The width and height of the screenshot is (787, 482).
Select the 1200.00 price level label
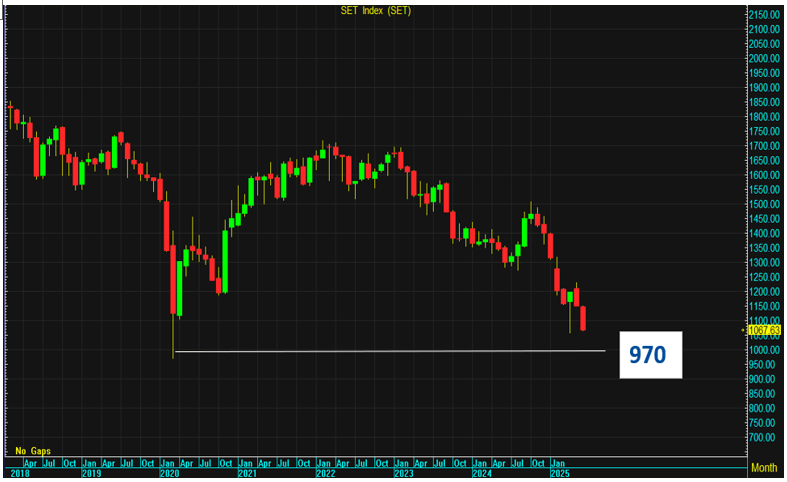point(764,291)
